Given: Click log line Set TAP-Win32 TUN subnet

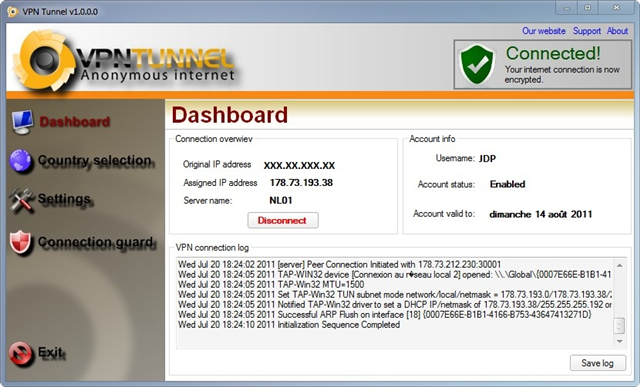Looking at the screenshot, I should [395, 294].
